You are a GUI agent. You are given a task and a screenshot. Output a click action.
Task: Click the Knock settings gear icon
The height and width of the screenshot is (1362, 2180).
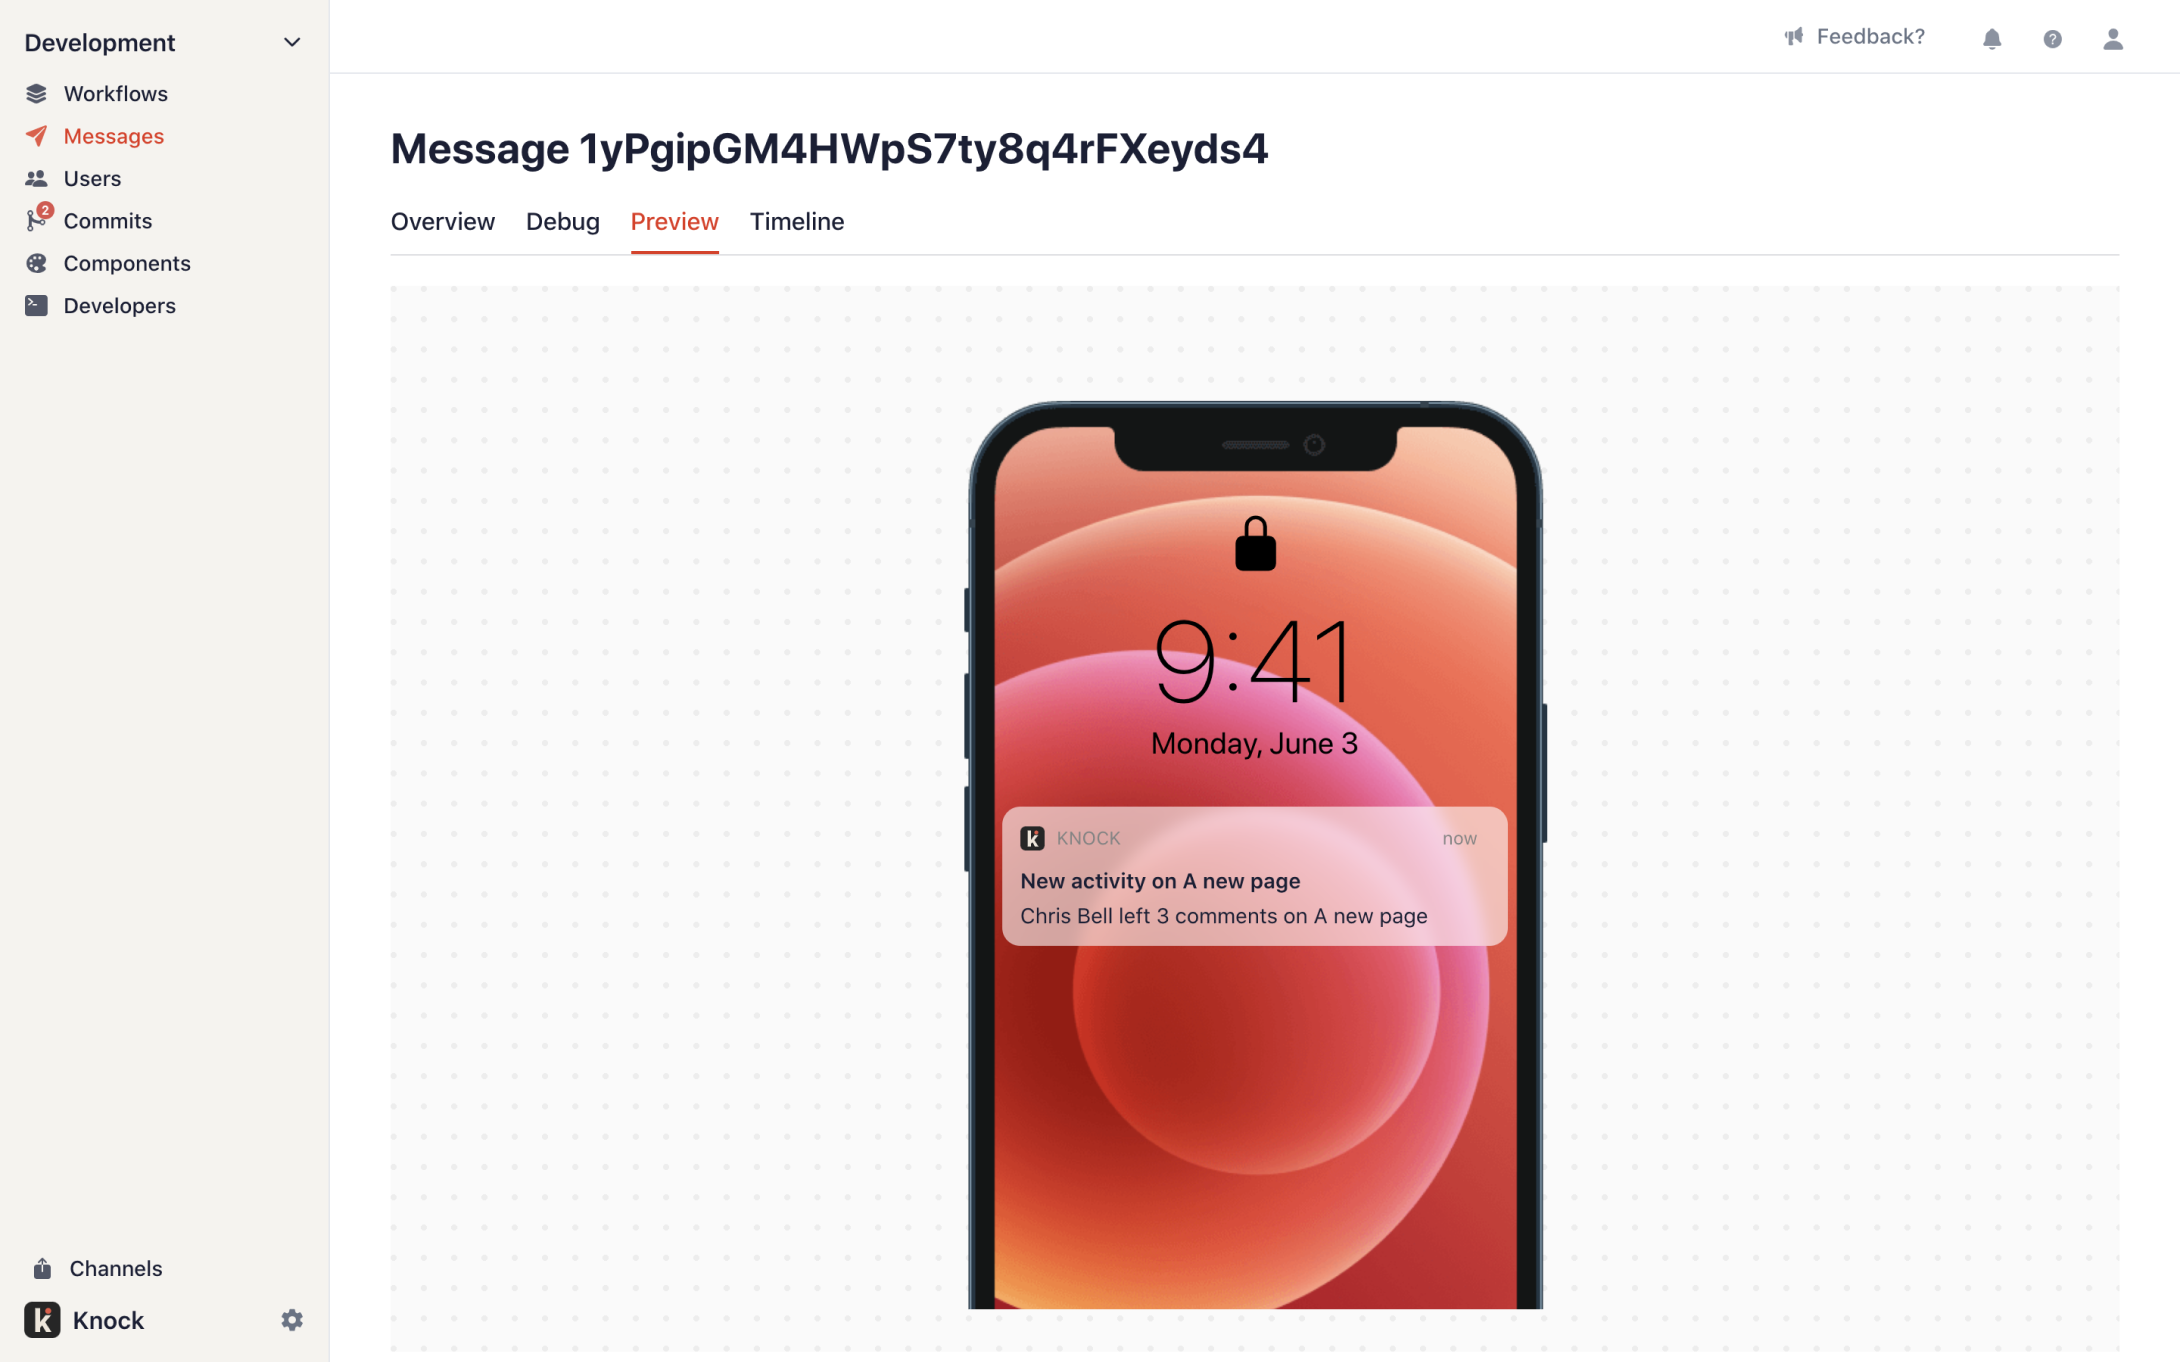[x=292, y=1320]
